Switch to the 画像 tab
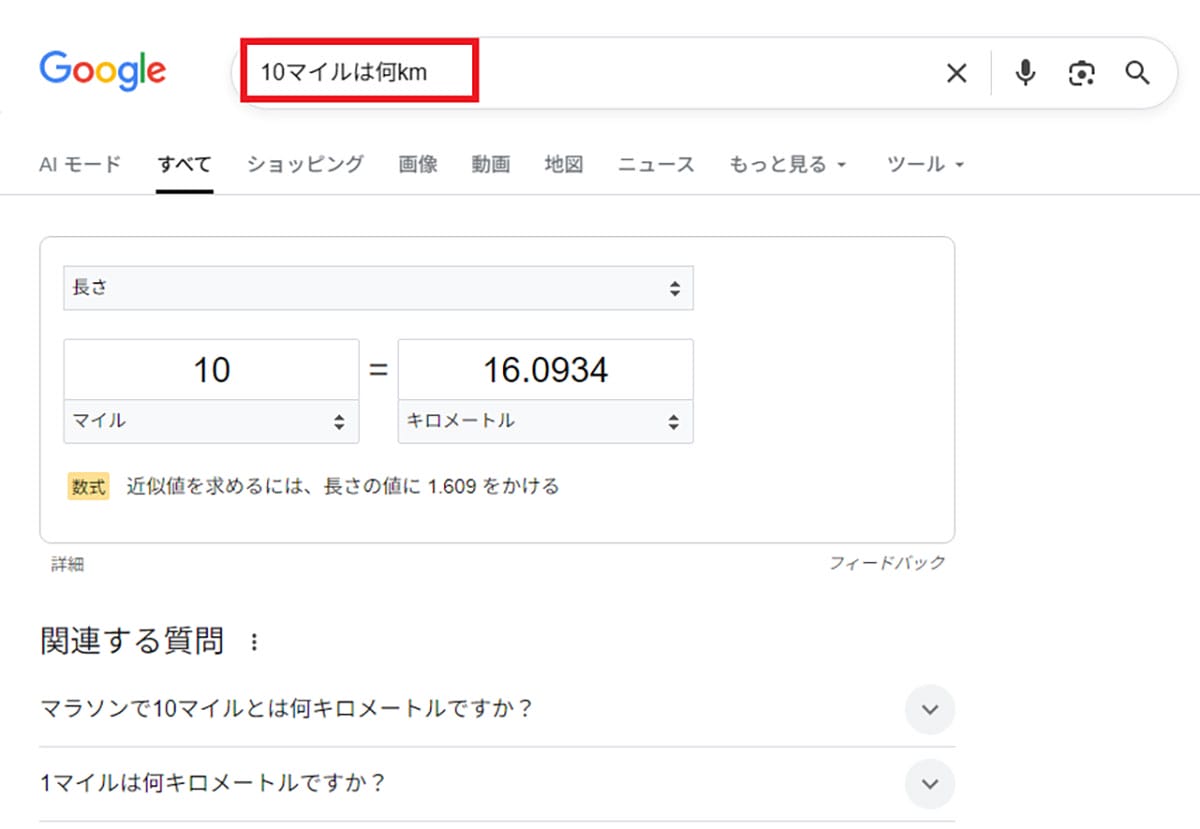The image size is (1200, 829). point(417,164)
